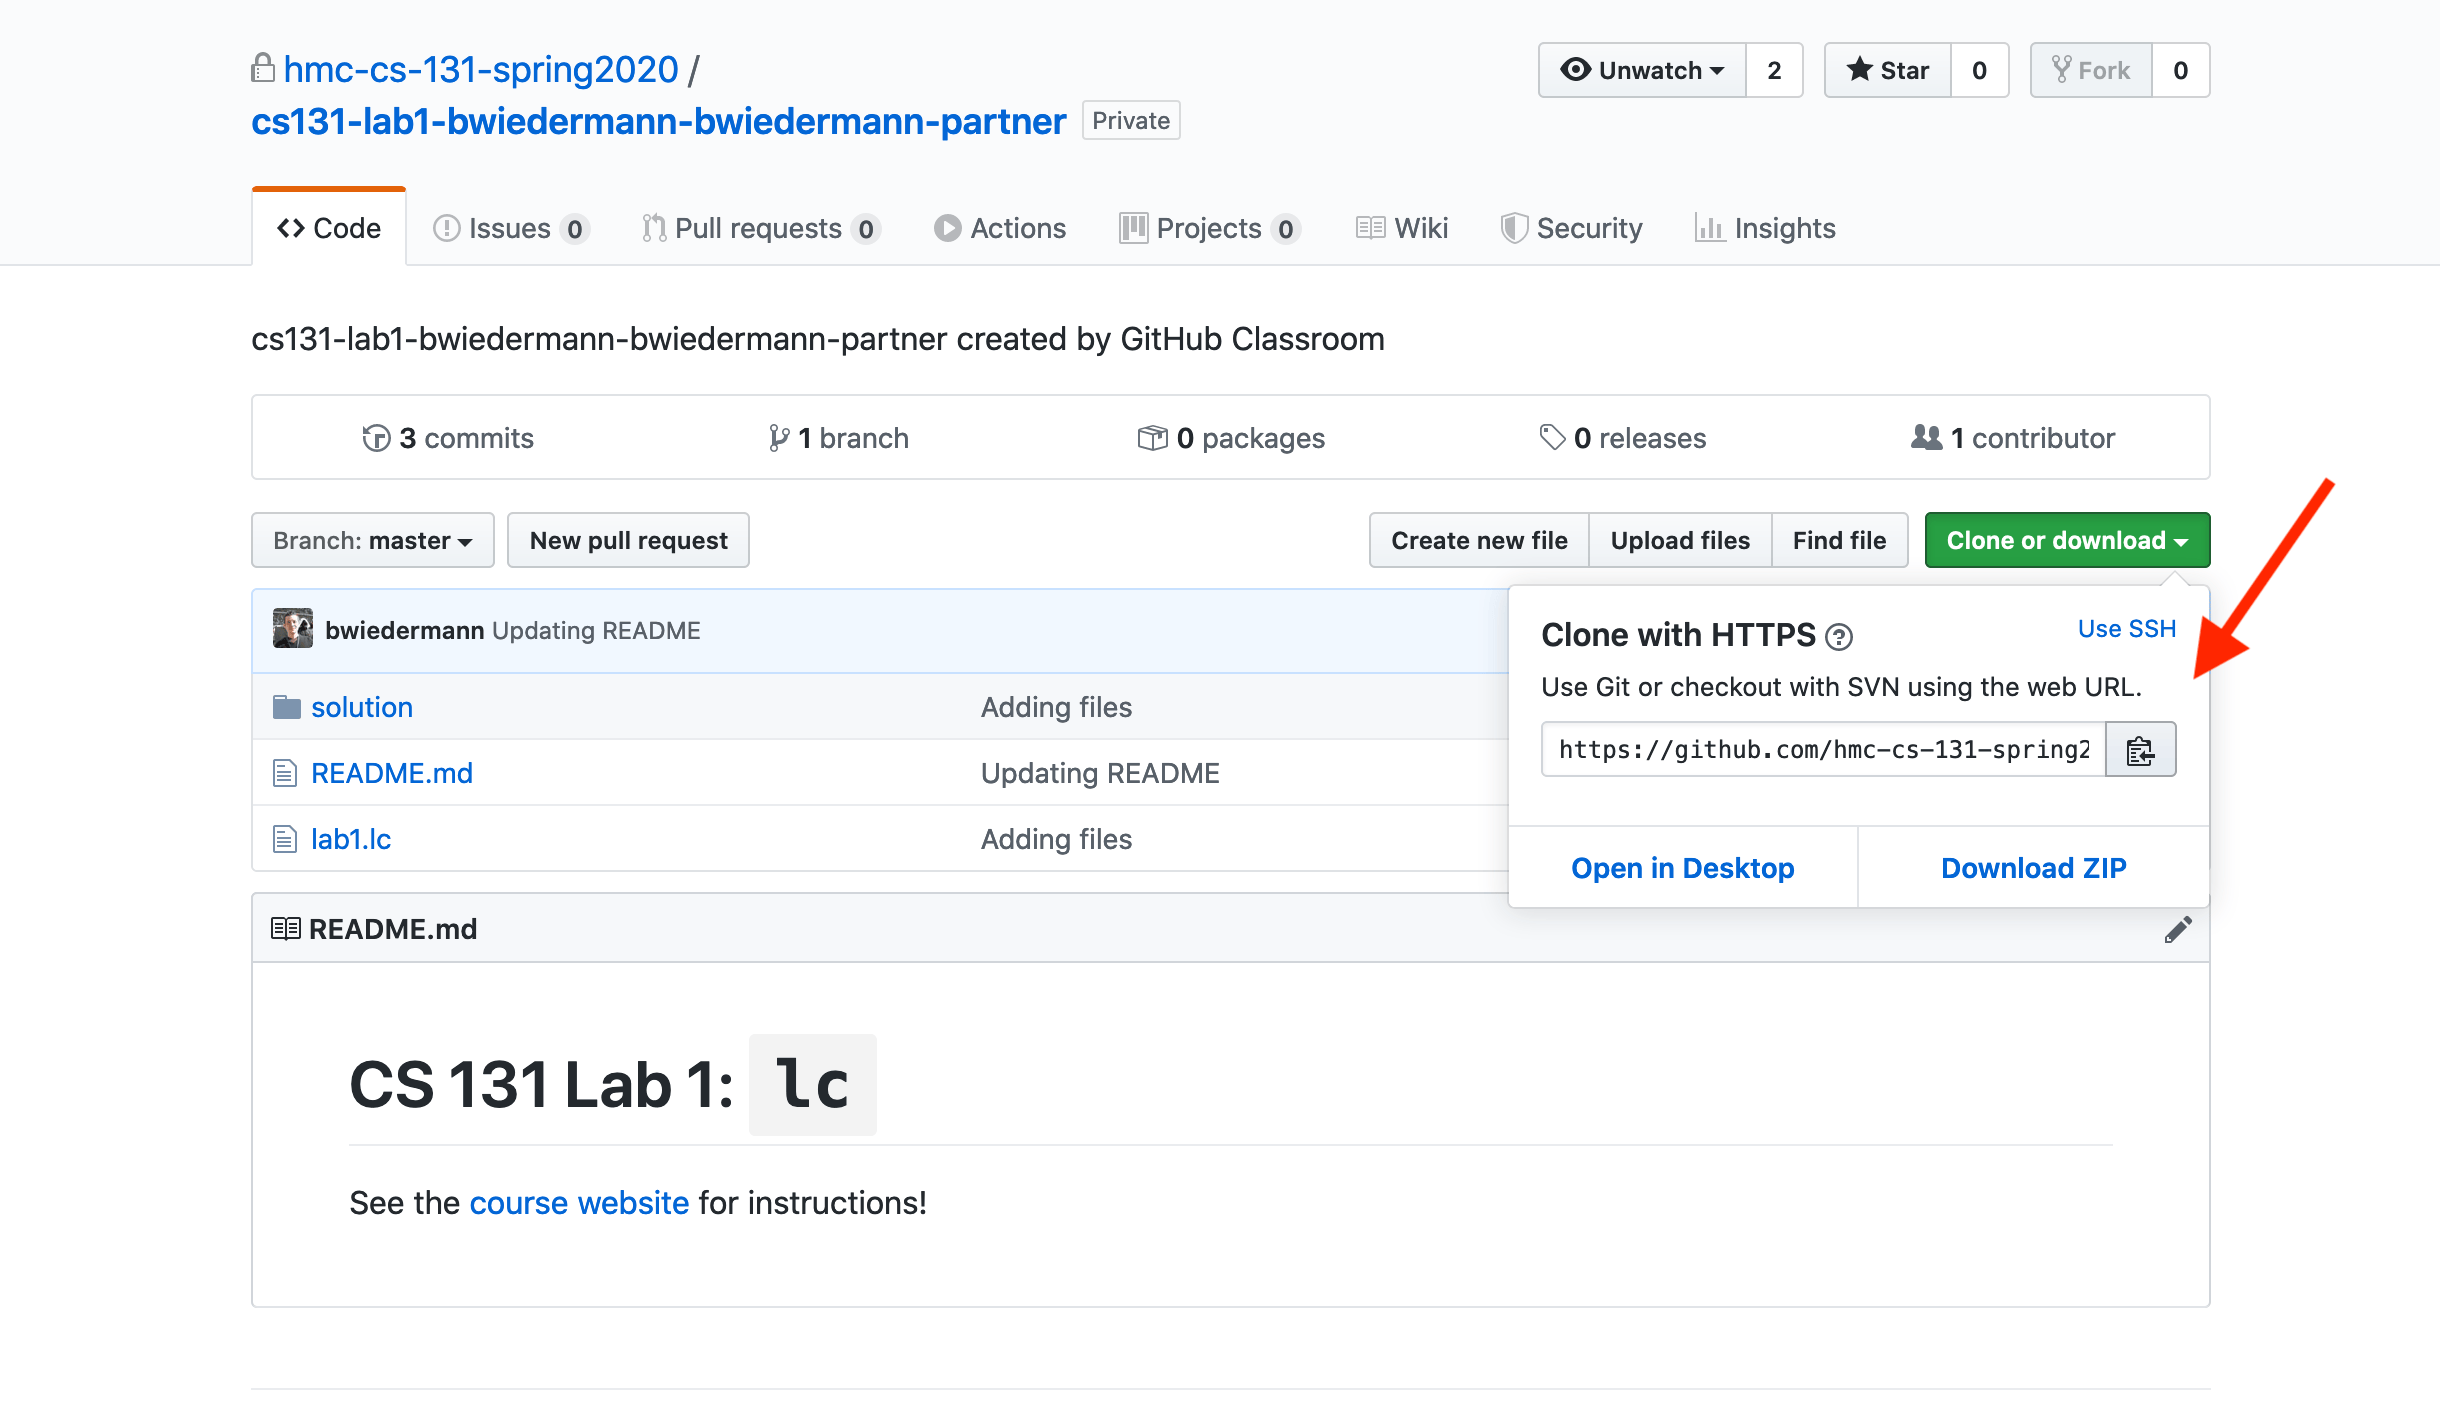2440x1418 pixels.
Task: Open the Adding files commit for solution
Action: coord(1056,707)
